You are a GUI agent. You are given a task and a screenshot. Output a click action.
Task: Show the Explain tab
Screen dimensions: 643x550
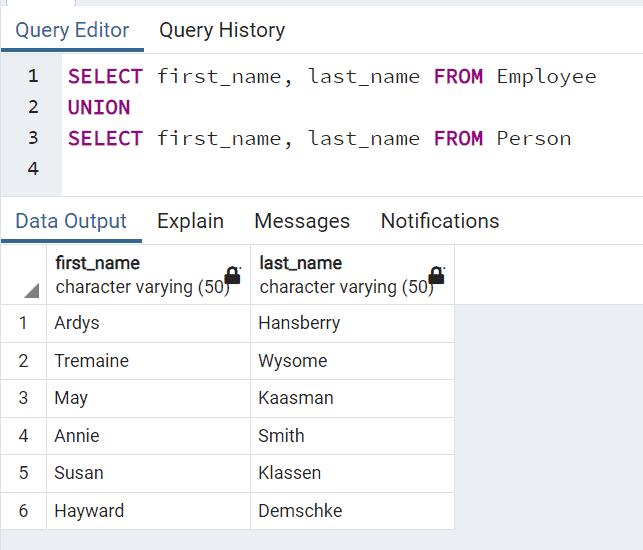click(x=190, y=221)
